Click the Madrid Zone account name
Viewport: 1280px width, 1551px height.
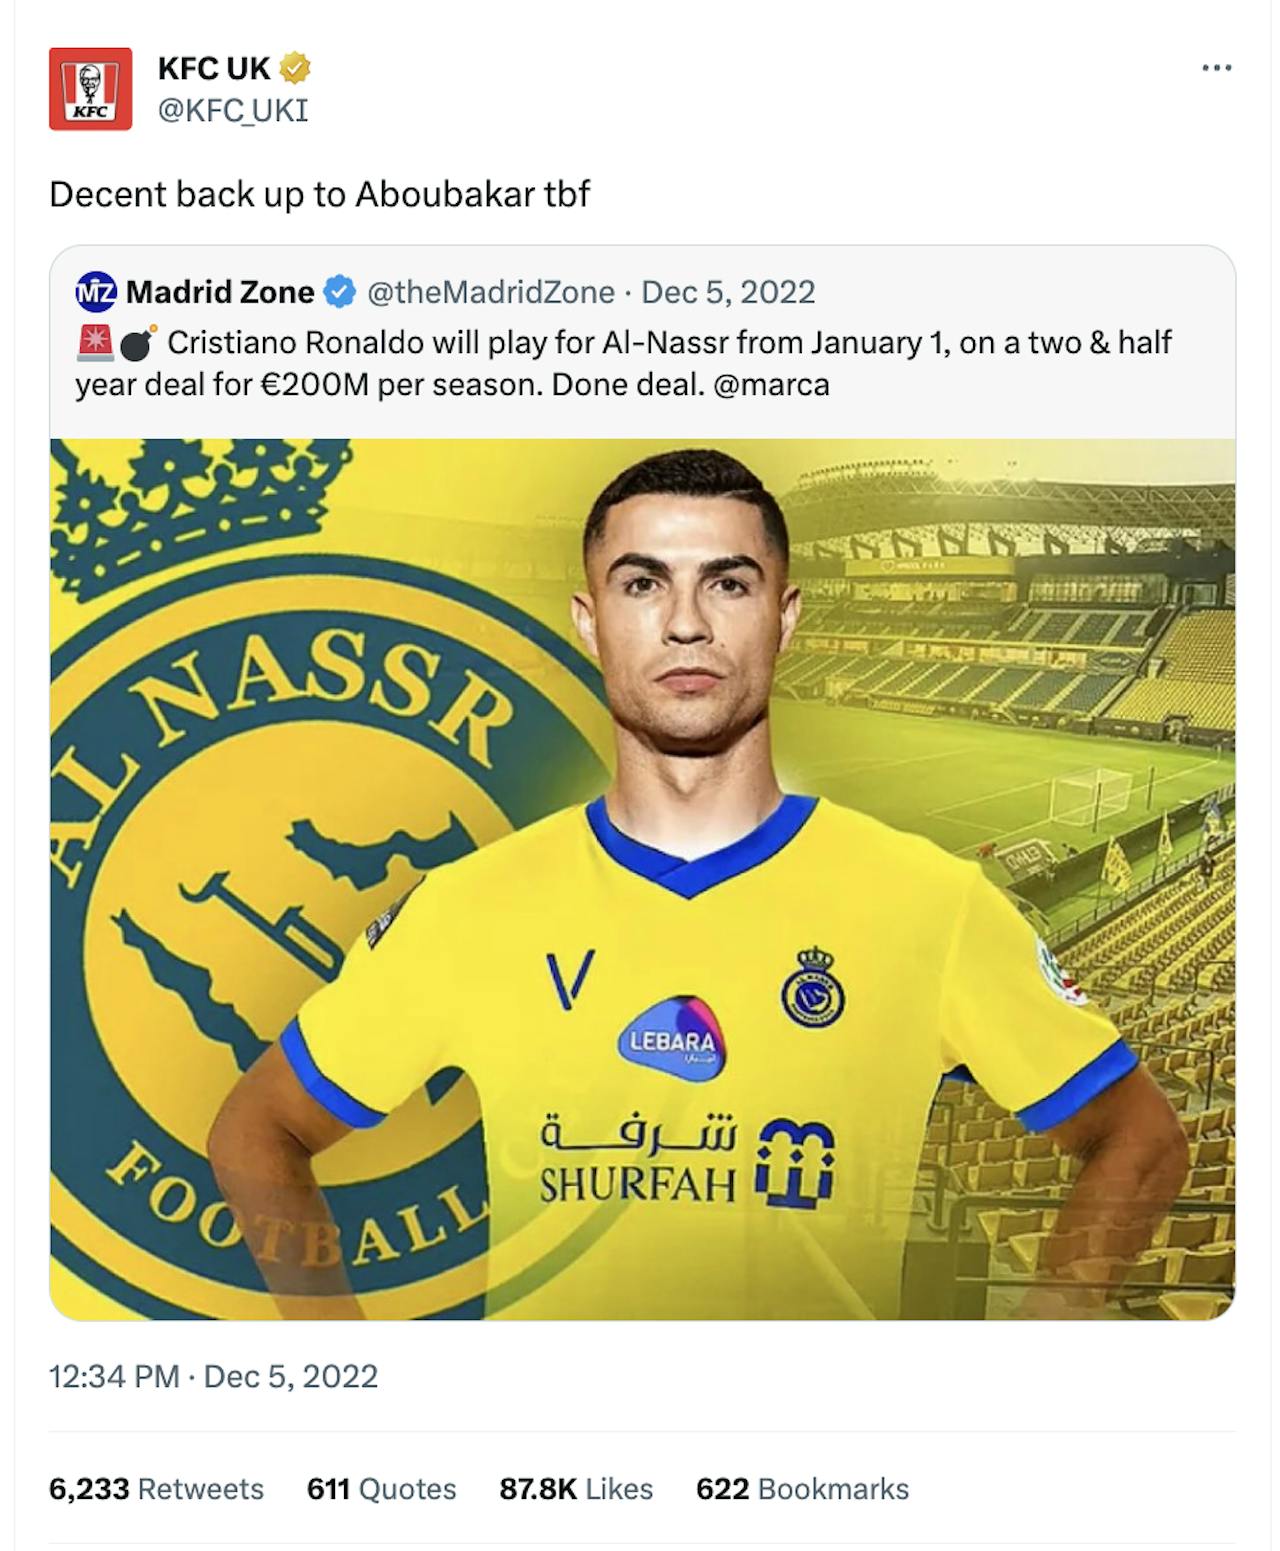point(220,292)
